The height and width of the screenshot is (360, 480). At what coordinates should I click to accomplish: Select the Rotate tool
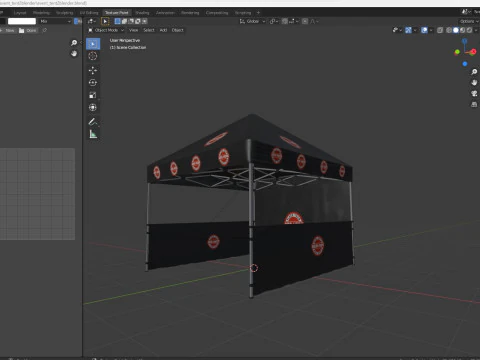pyautogui.click(x=93, y=82)
